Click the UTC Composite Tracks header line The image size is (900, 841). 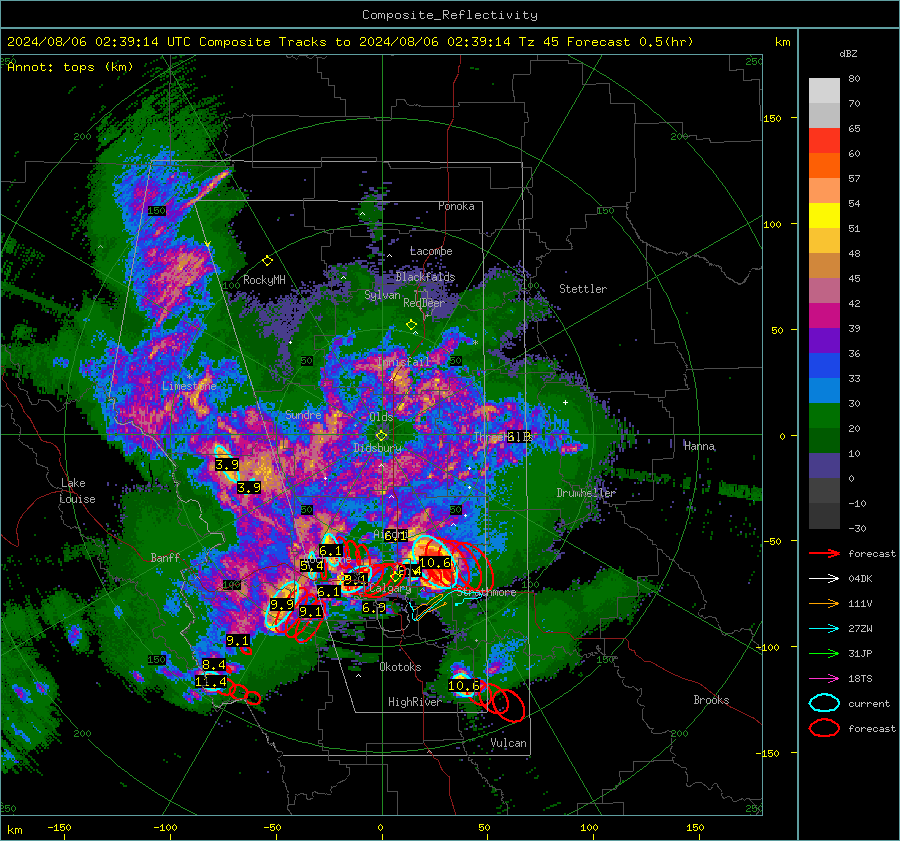pos(350,42)
